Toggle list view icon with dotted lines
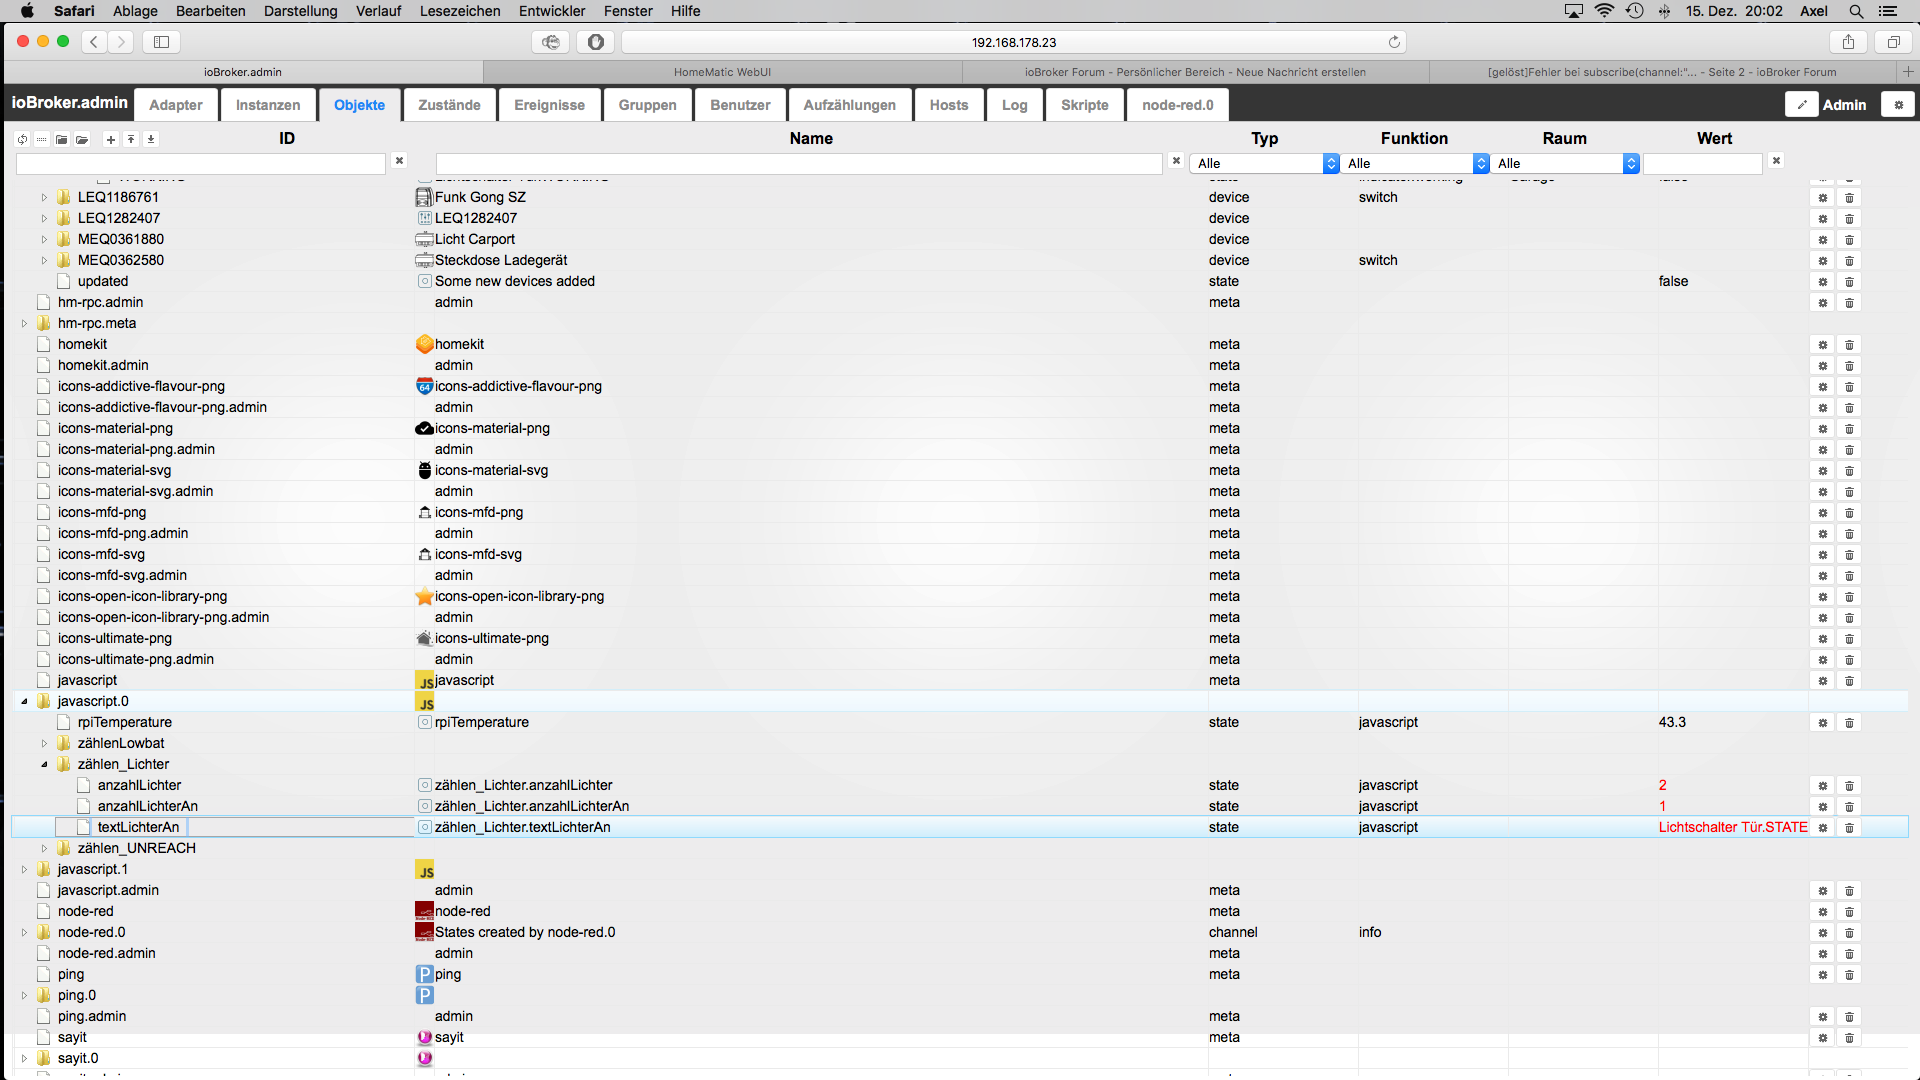1920x1080 pixels. coord(41,139)
